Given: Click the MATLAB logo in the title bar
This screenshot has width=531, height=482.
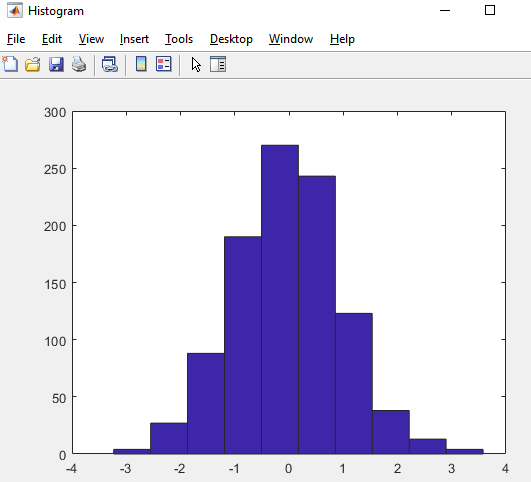Looking at the screenshot, I should tap(15, 11).
